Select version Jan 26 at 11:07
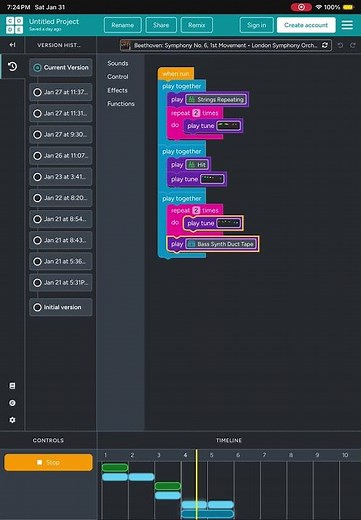 (61, 156)
